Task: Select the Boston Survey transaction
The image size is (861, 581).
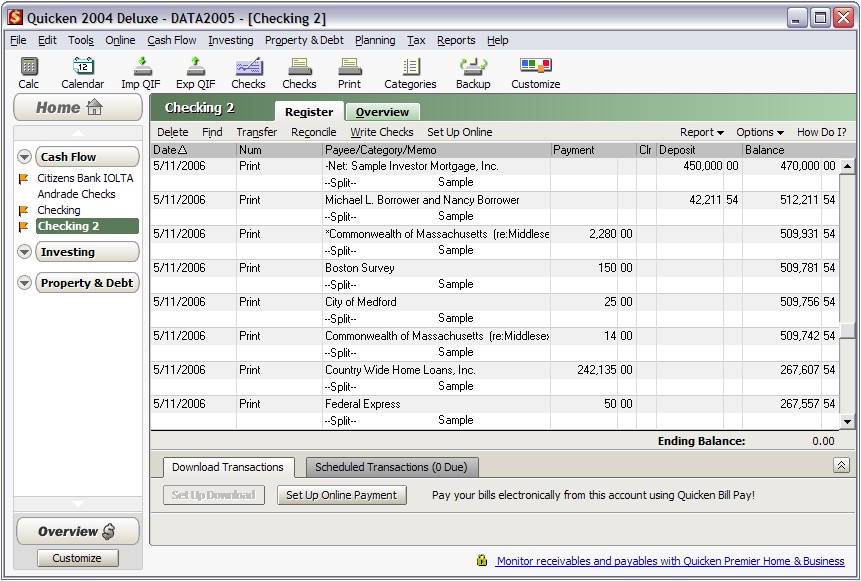Action: point(494,276)
